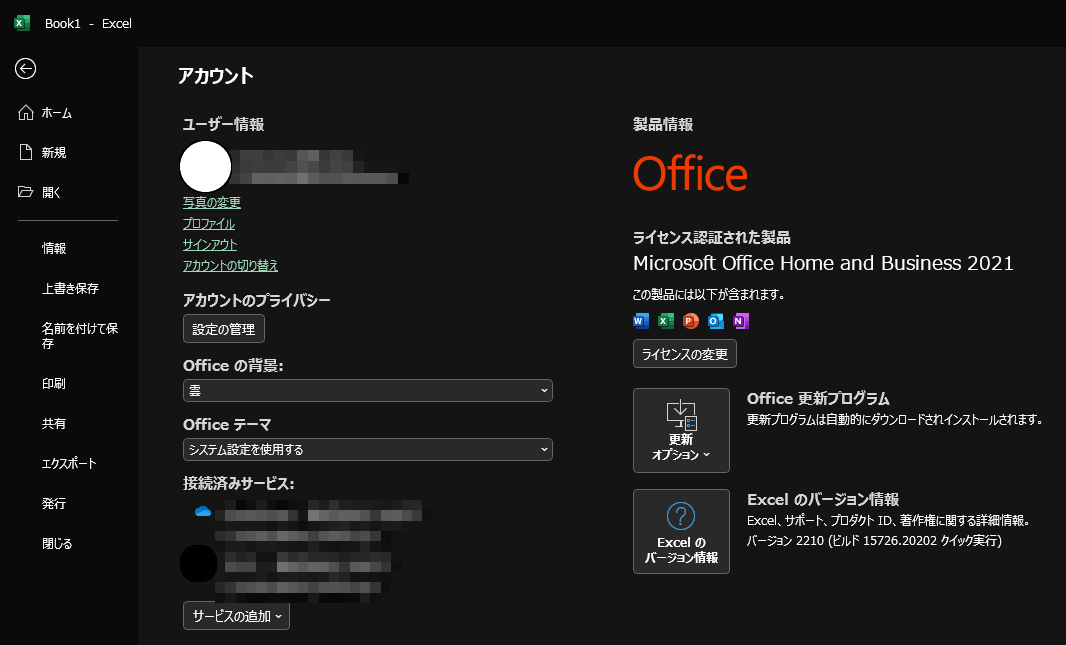Click the ライセンス認証された製品 label
This screenshot has height=645, width=1066.
tap(711, 237)
